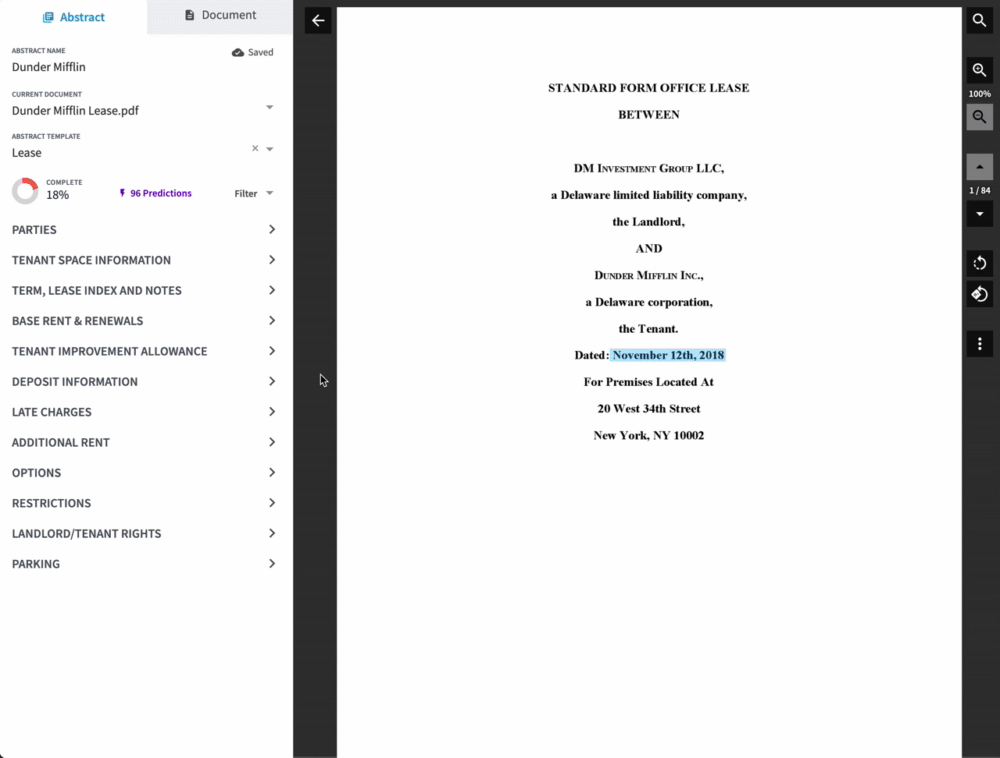
Task: Click the 20 West 34th Street address
Action: [x=649, y=409]
